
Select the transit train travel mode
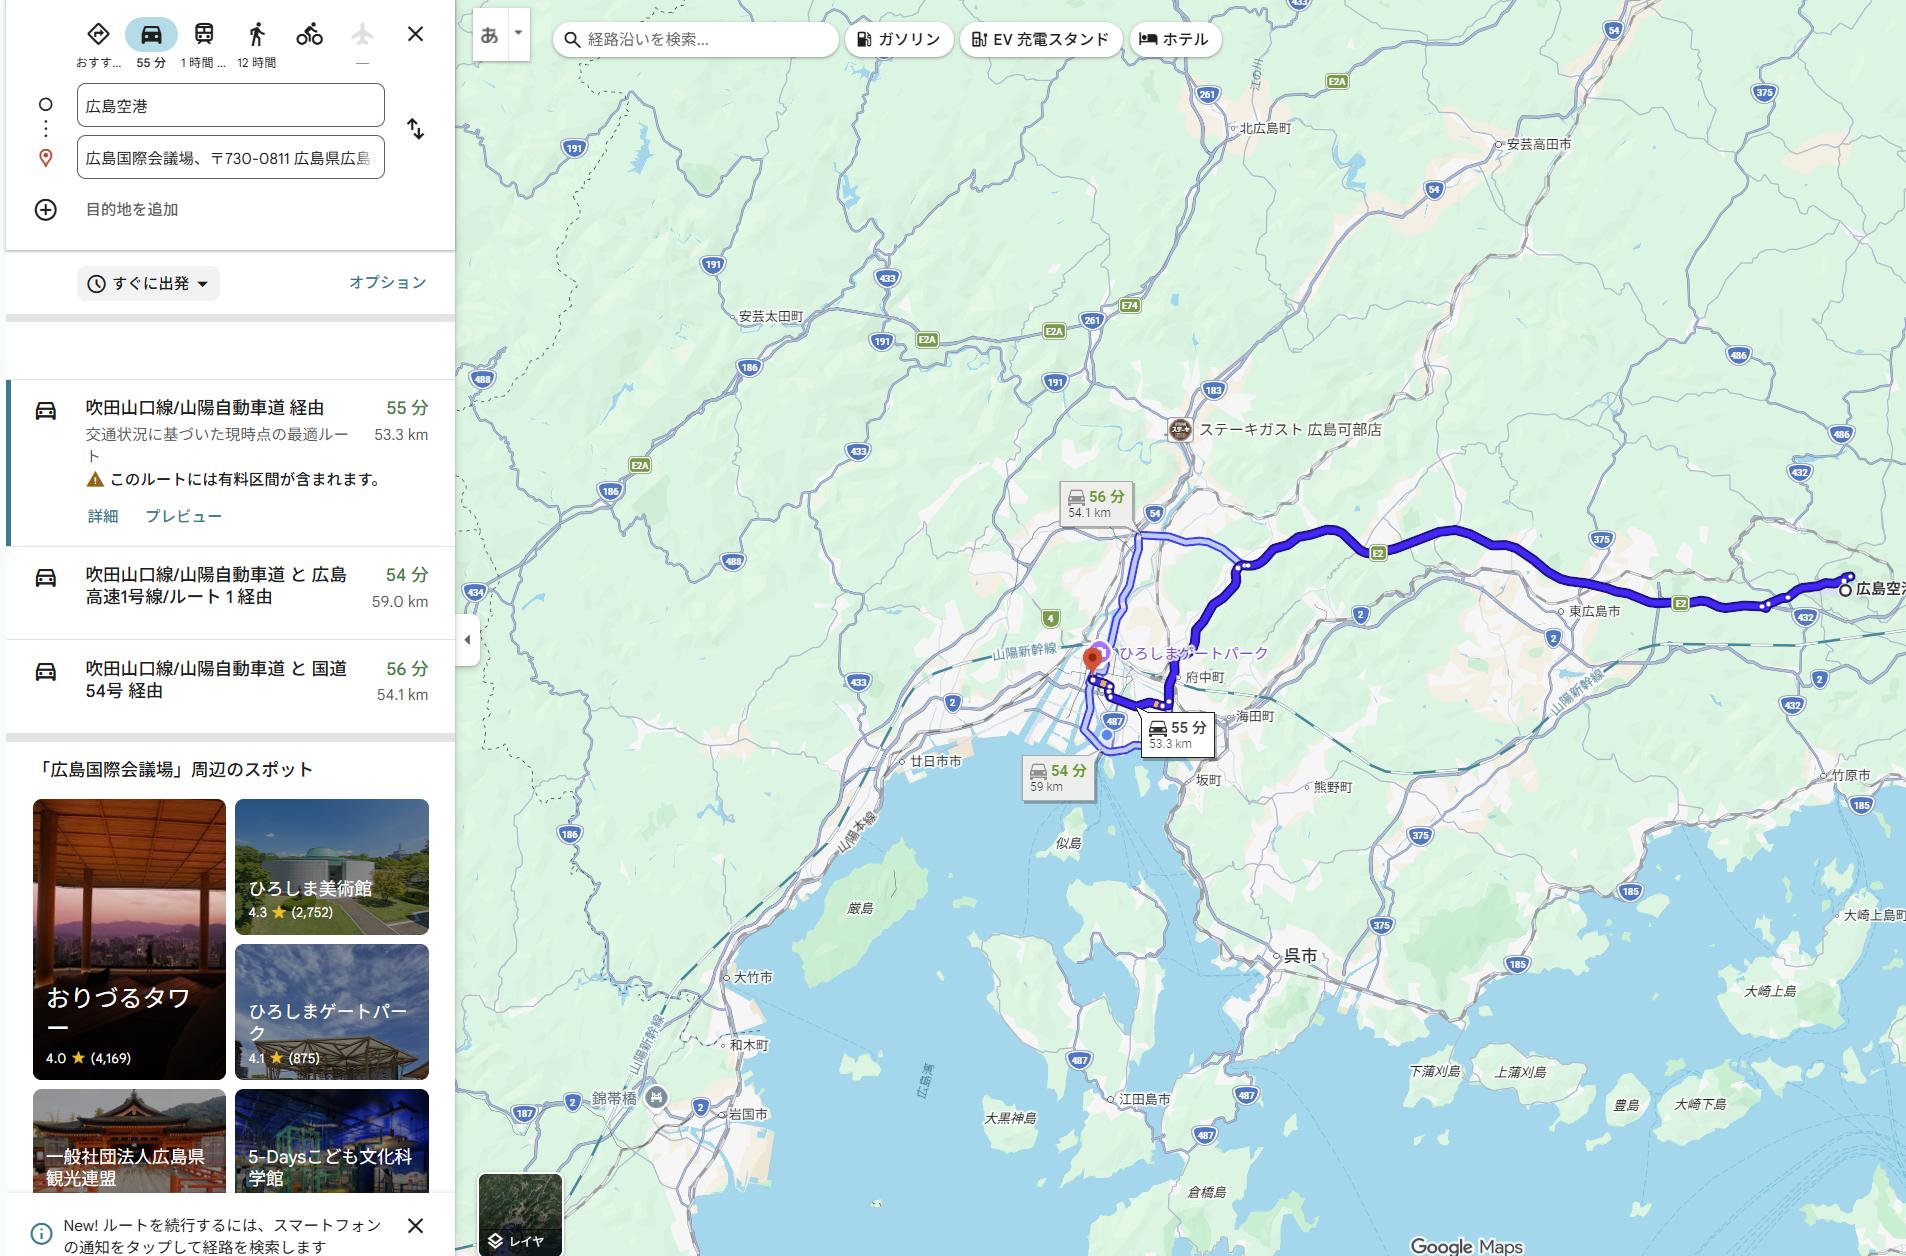204,35
